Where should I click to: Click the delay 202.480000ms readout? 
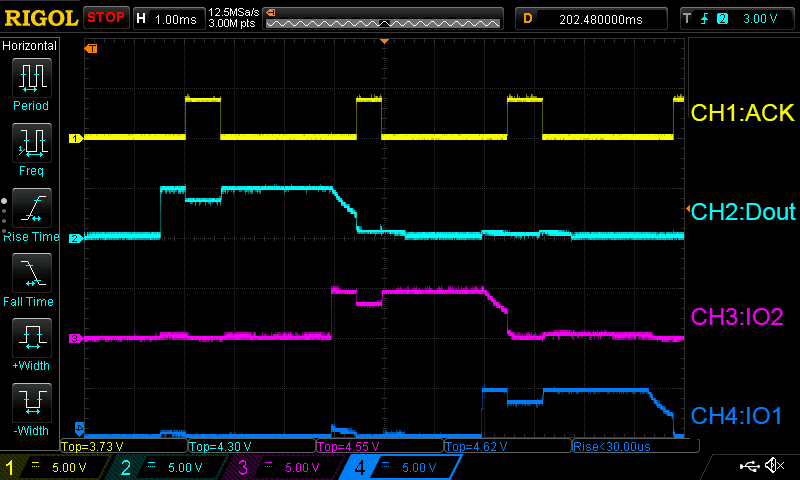pyautogui.click(x=591, y=19)
